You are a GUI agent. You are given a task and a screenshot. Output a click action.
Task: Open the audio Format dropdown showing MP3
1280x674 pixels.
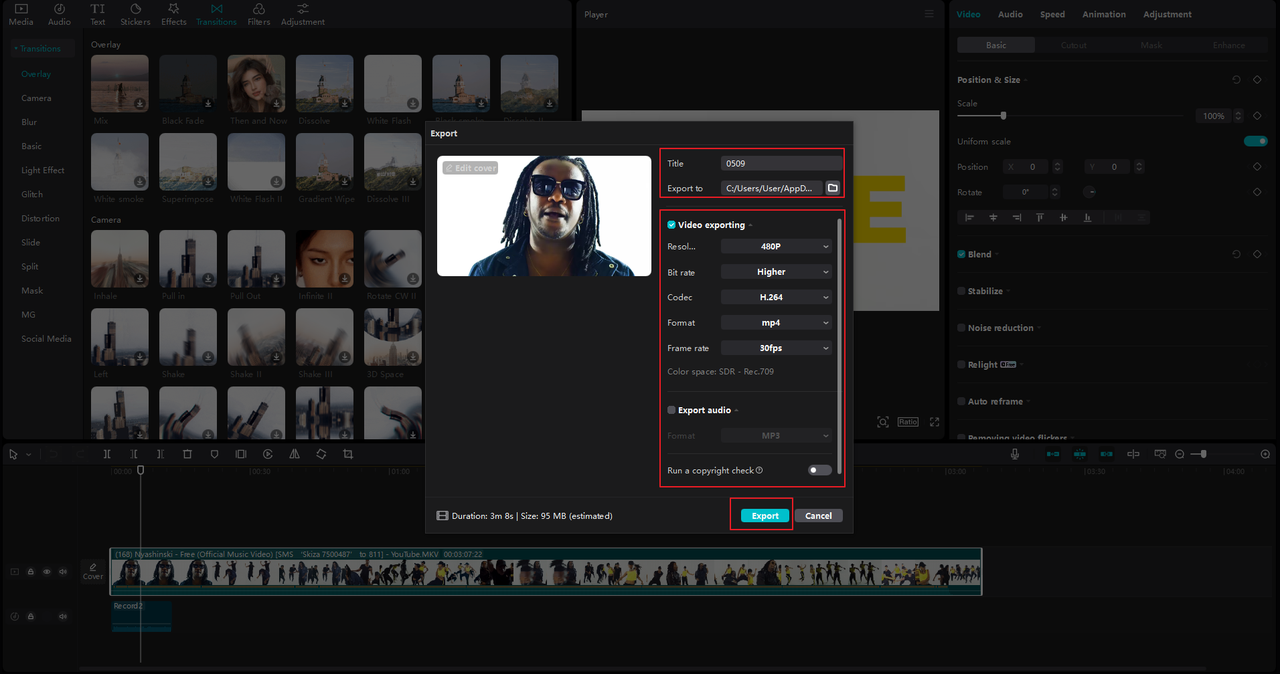[x=776, y=436]
